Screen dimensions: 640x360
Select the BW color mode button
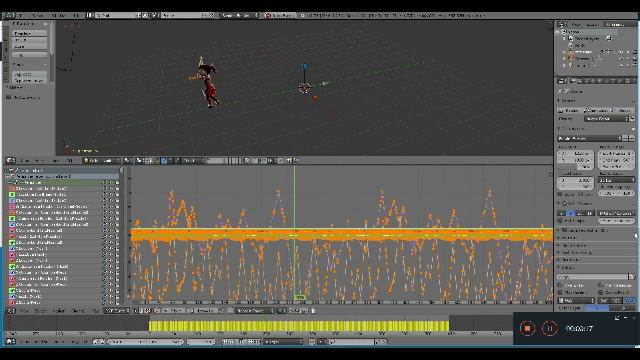click(604, 301)
